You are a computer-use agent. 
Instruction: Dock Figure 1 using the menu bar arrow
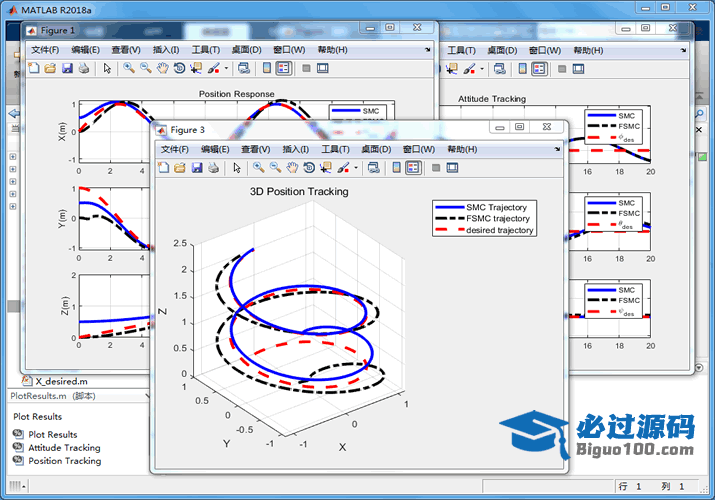pos(427,50)
